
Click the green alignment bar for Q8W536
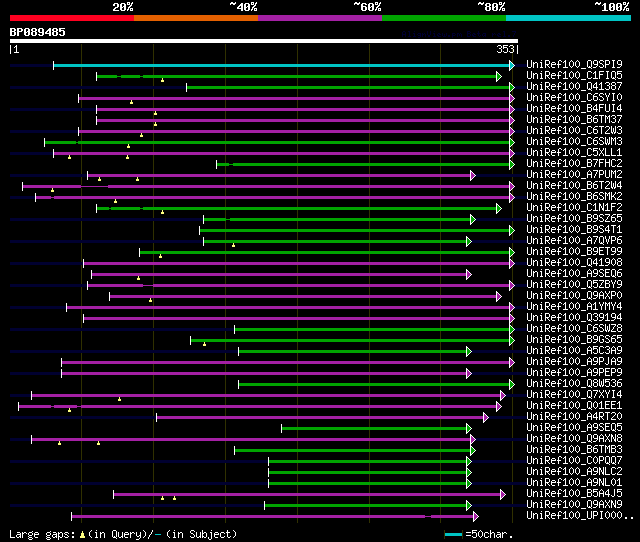point(374,384)
